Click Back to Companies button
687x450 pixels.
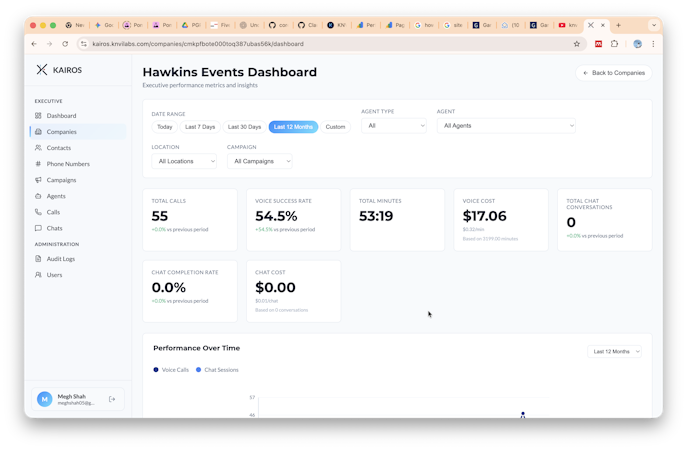pyautogui.click(x=614, y=73)
